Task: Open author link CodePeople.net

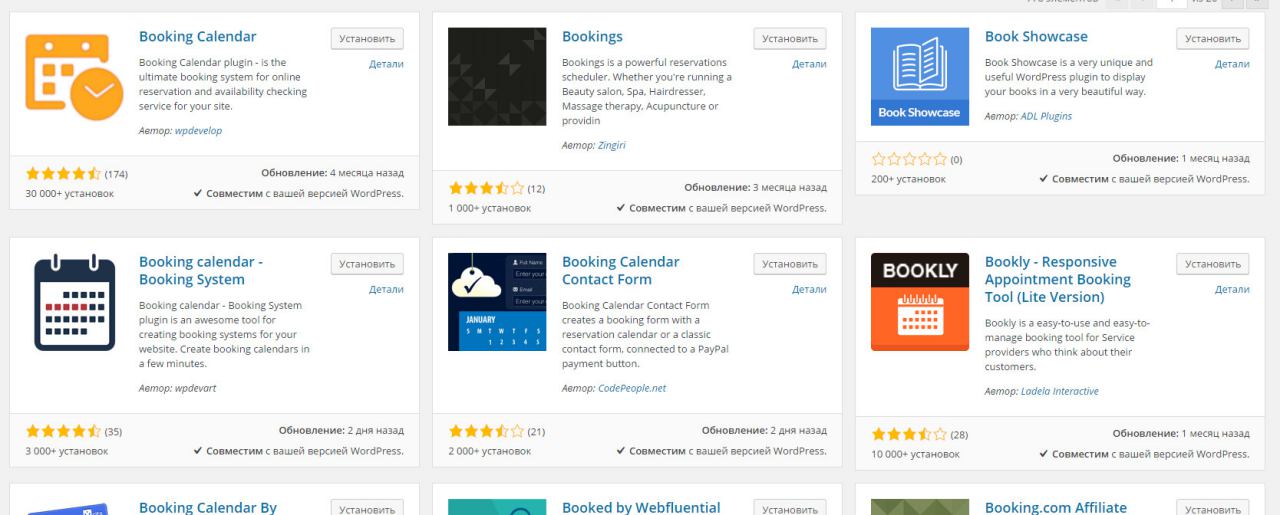Action: coord(632,388)
